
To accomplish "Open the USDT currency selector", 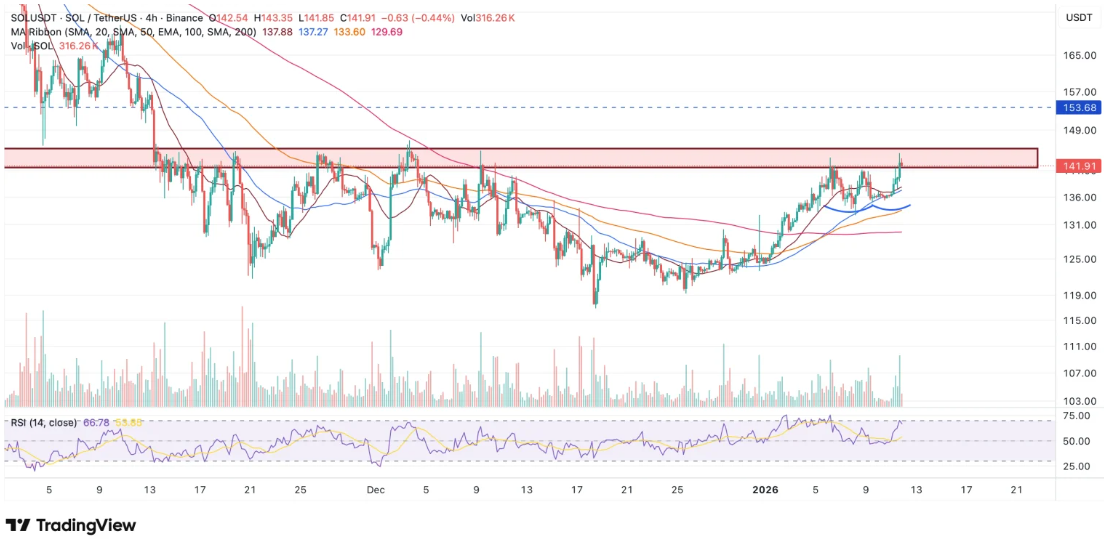I will (1078, 18).
